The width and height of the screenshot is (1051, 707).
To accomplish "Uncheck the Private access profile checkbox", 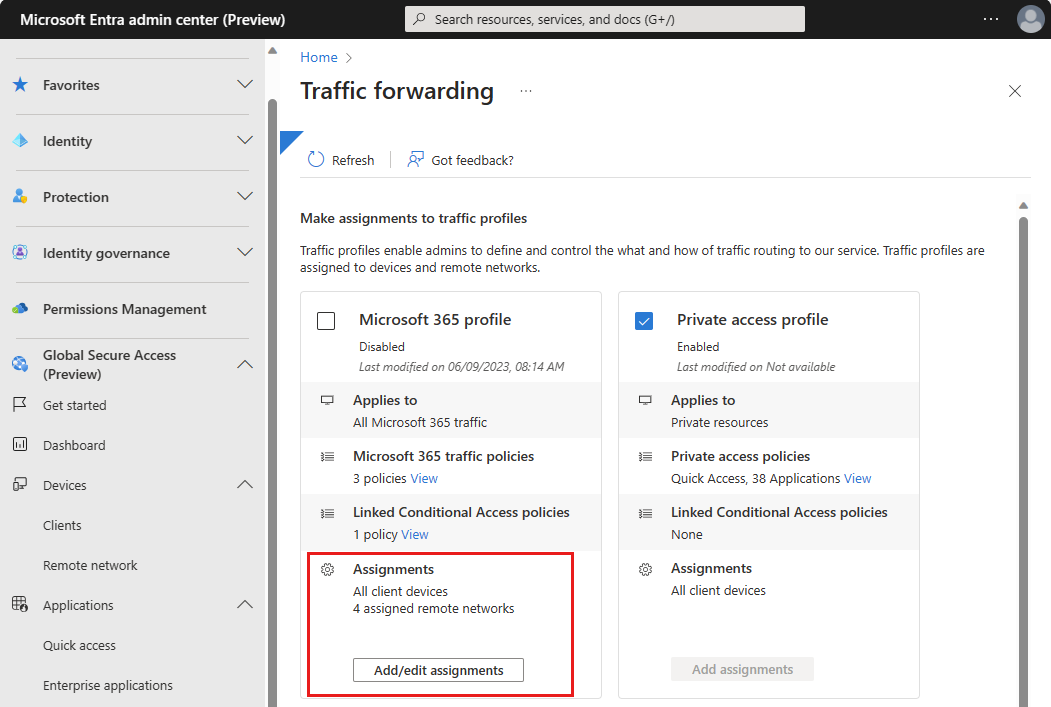I will click(643, 321).
